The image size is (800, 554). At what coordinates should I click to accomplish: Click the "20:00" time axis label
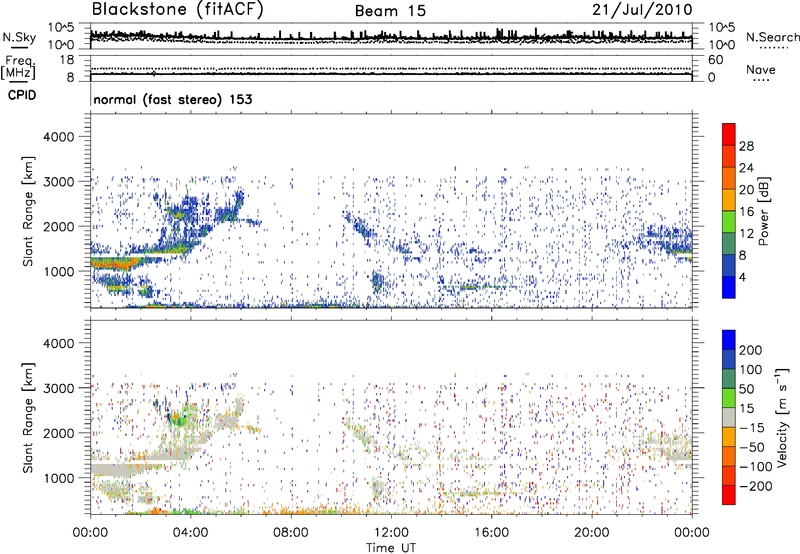[x=591, y=533]
